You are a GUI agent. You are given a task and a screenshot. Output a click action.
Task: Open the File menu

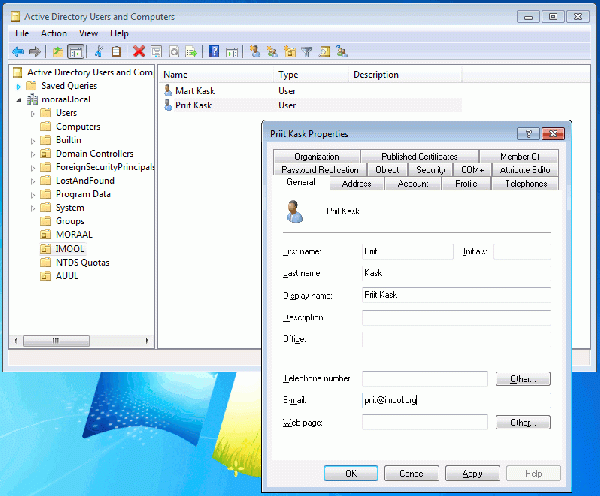(22, 33)
